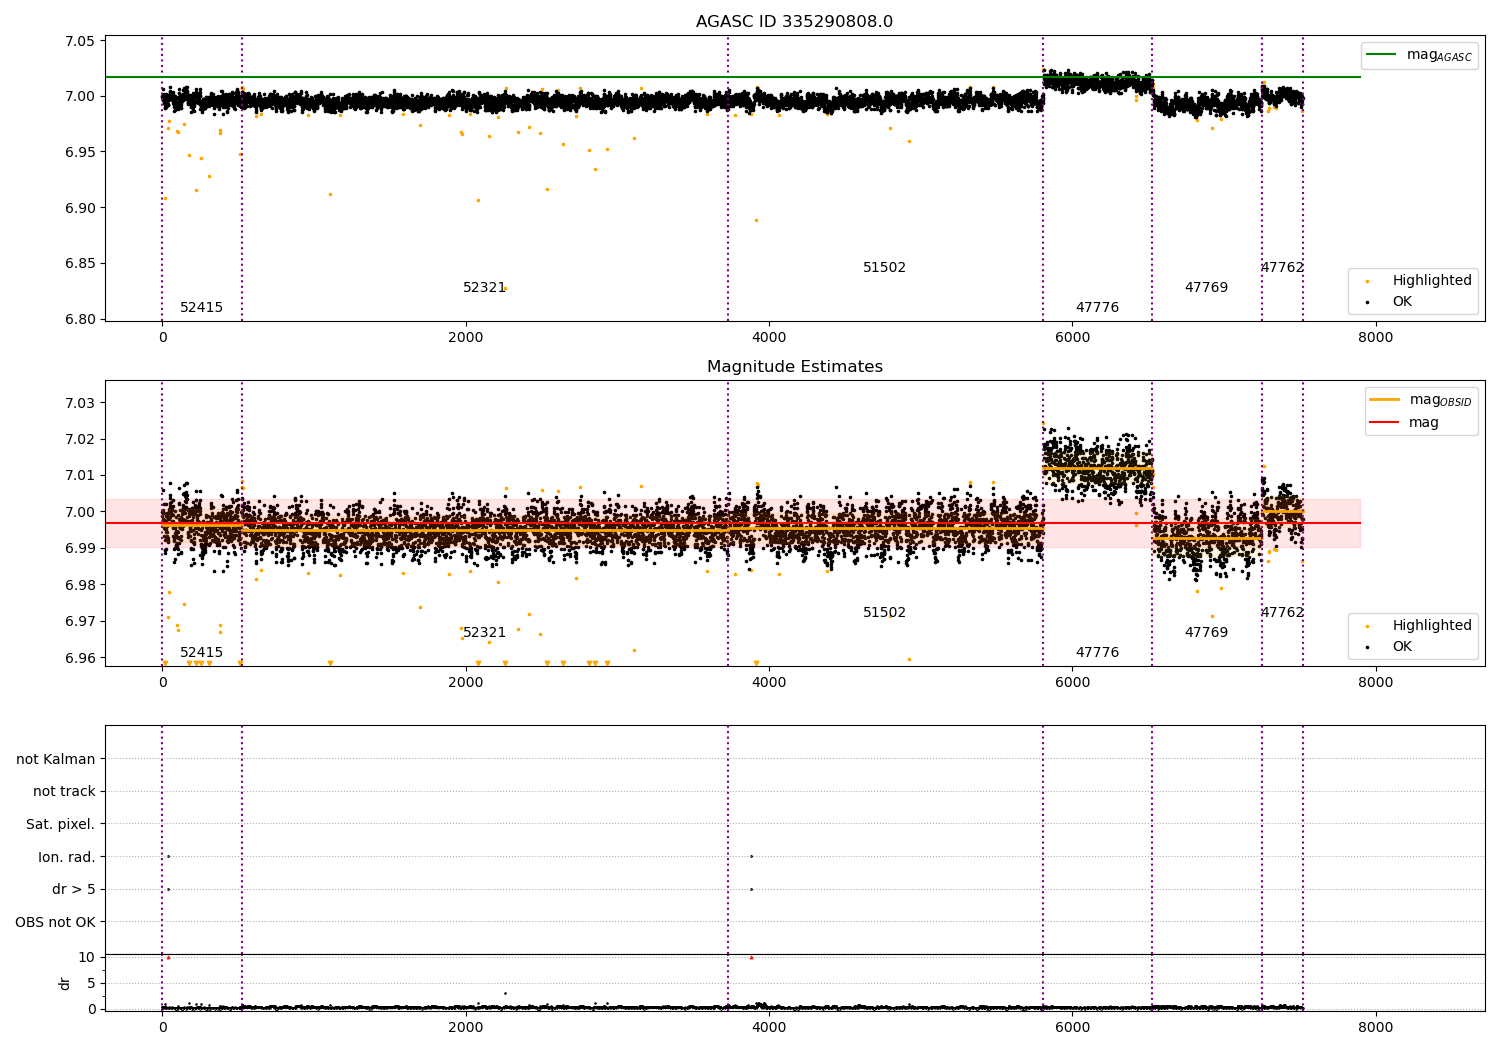Select the 'not track' axis label

click(x=64, y=792)
